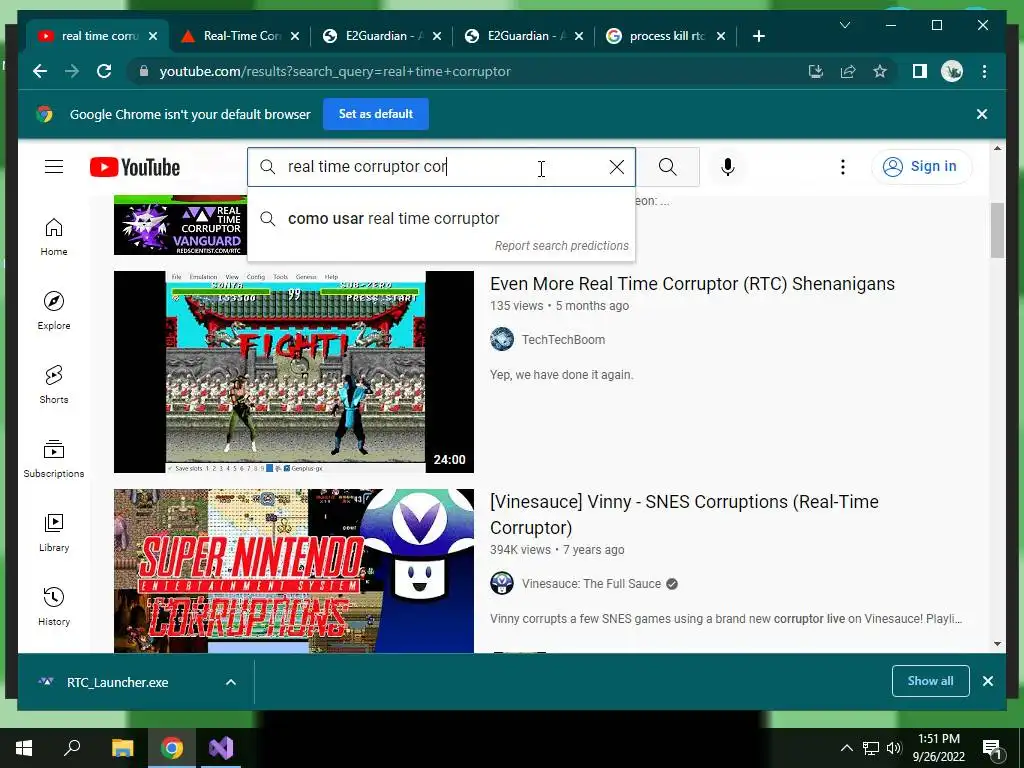Screen dimensions: 1024x768
Task: Click the Vinesauce channel avatar
Action: pos(502,583)
